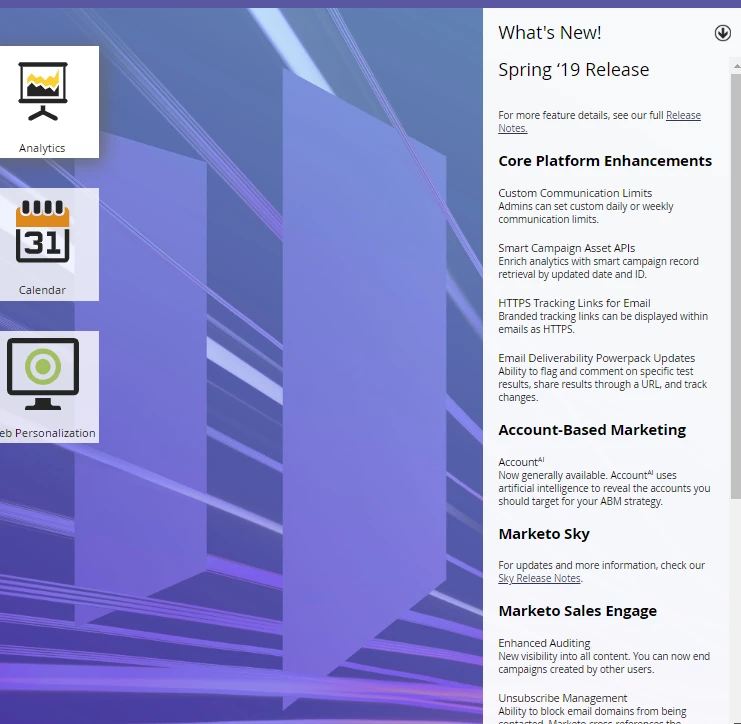Click the Release Notes link

[599, 121]
